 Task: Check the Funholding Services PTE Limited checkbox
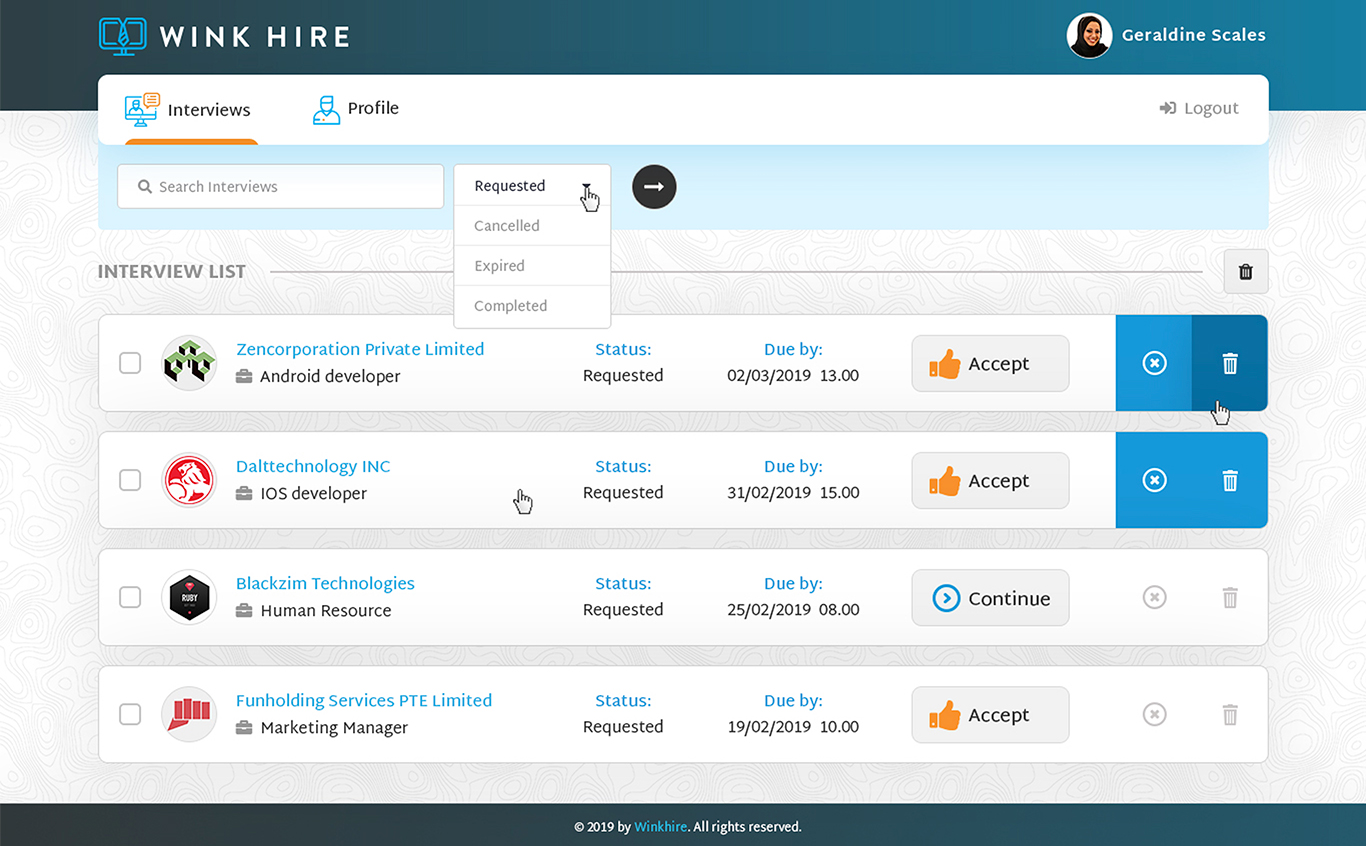130,714
